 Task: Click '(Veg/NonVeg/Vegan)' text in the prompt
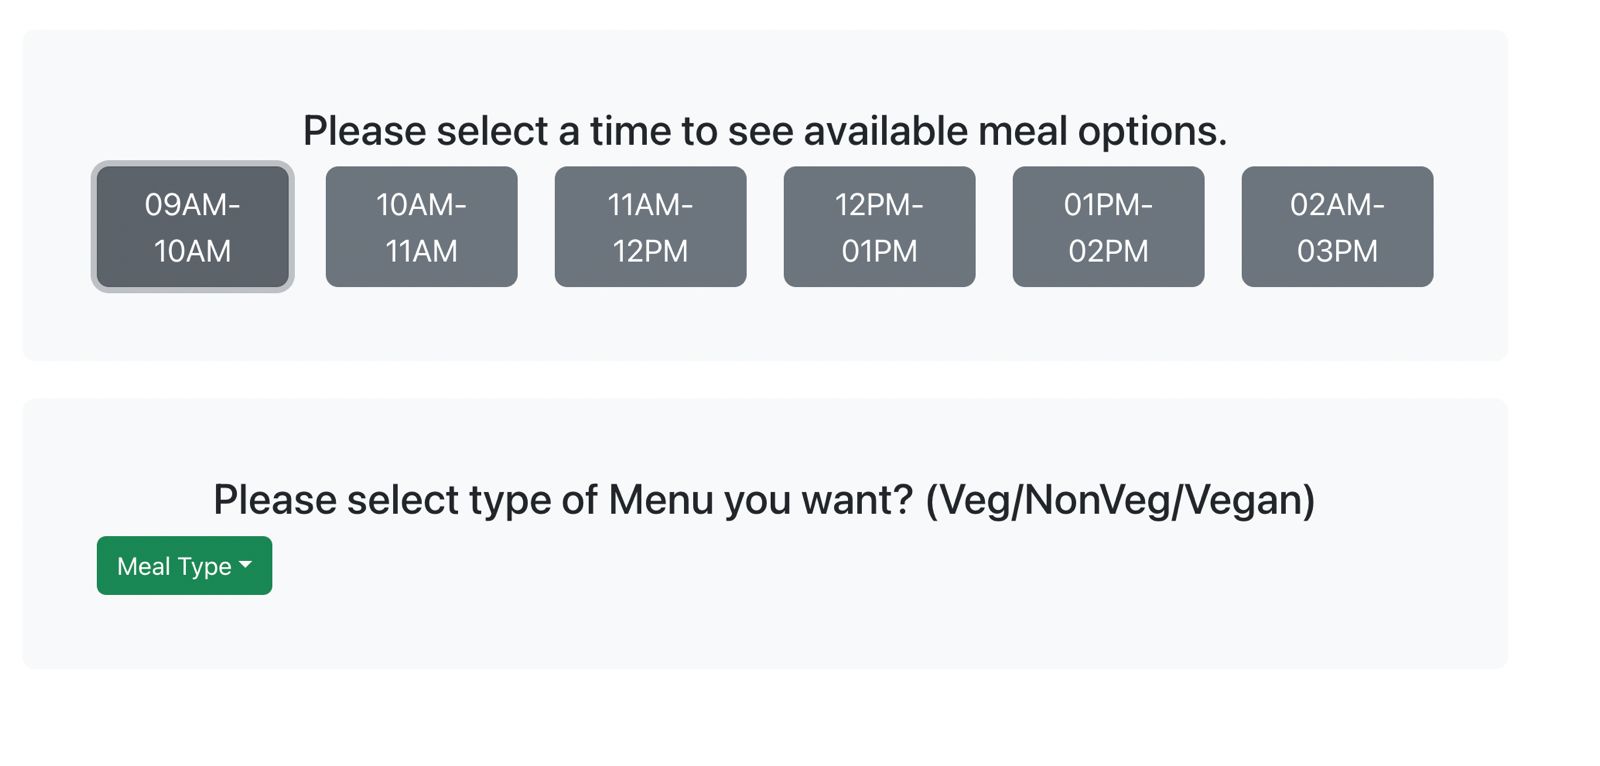point(1120,500)
